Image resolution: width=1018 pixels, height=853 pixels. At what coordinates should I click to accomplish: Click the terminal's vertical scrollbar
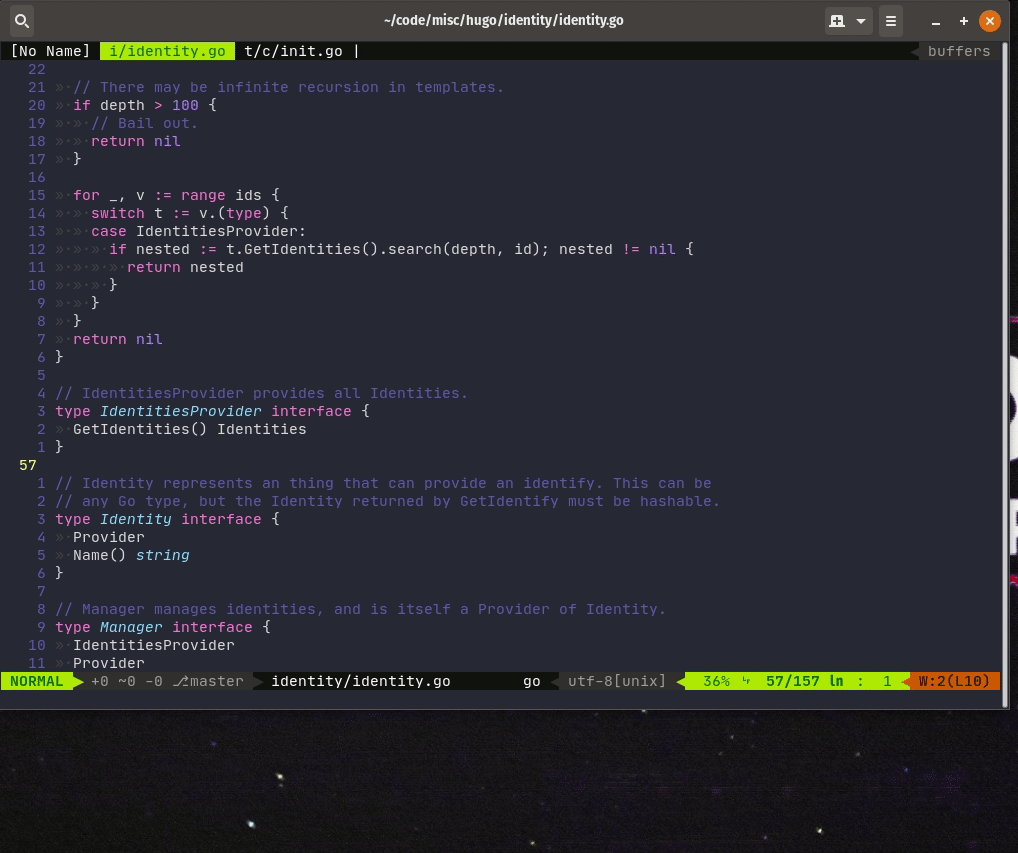(x=1005, y=375)
